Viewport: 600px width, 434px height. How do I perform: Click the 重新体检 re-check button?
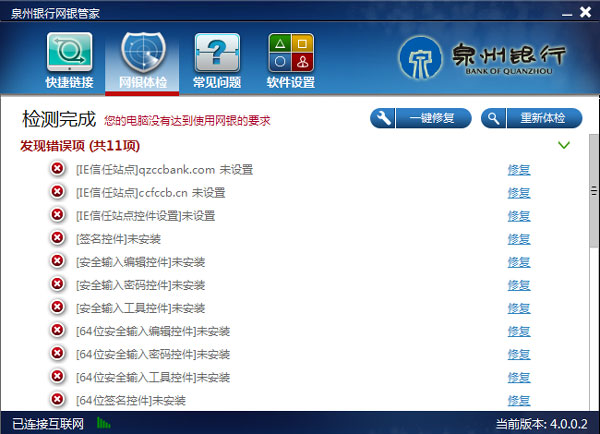(531, 119)
